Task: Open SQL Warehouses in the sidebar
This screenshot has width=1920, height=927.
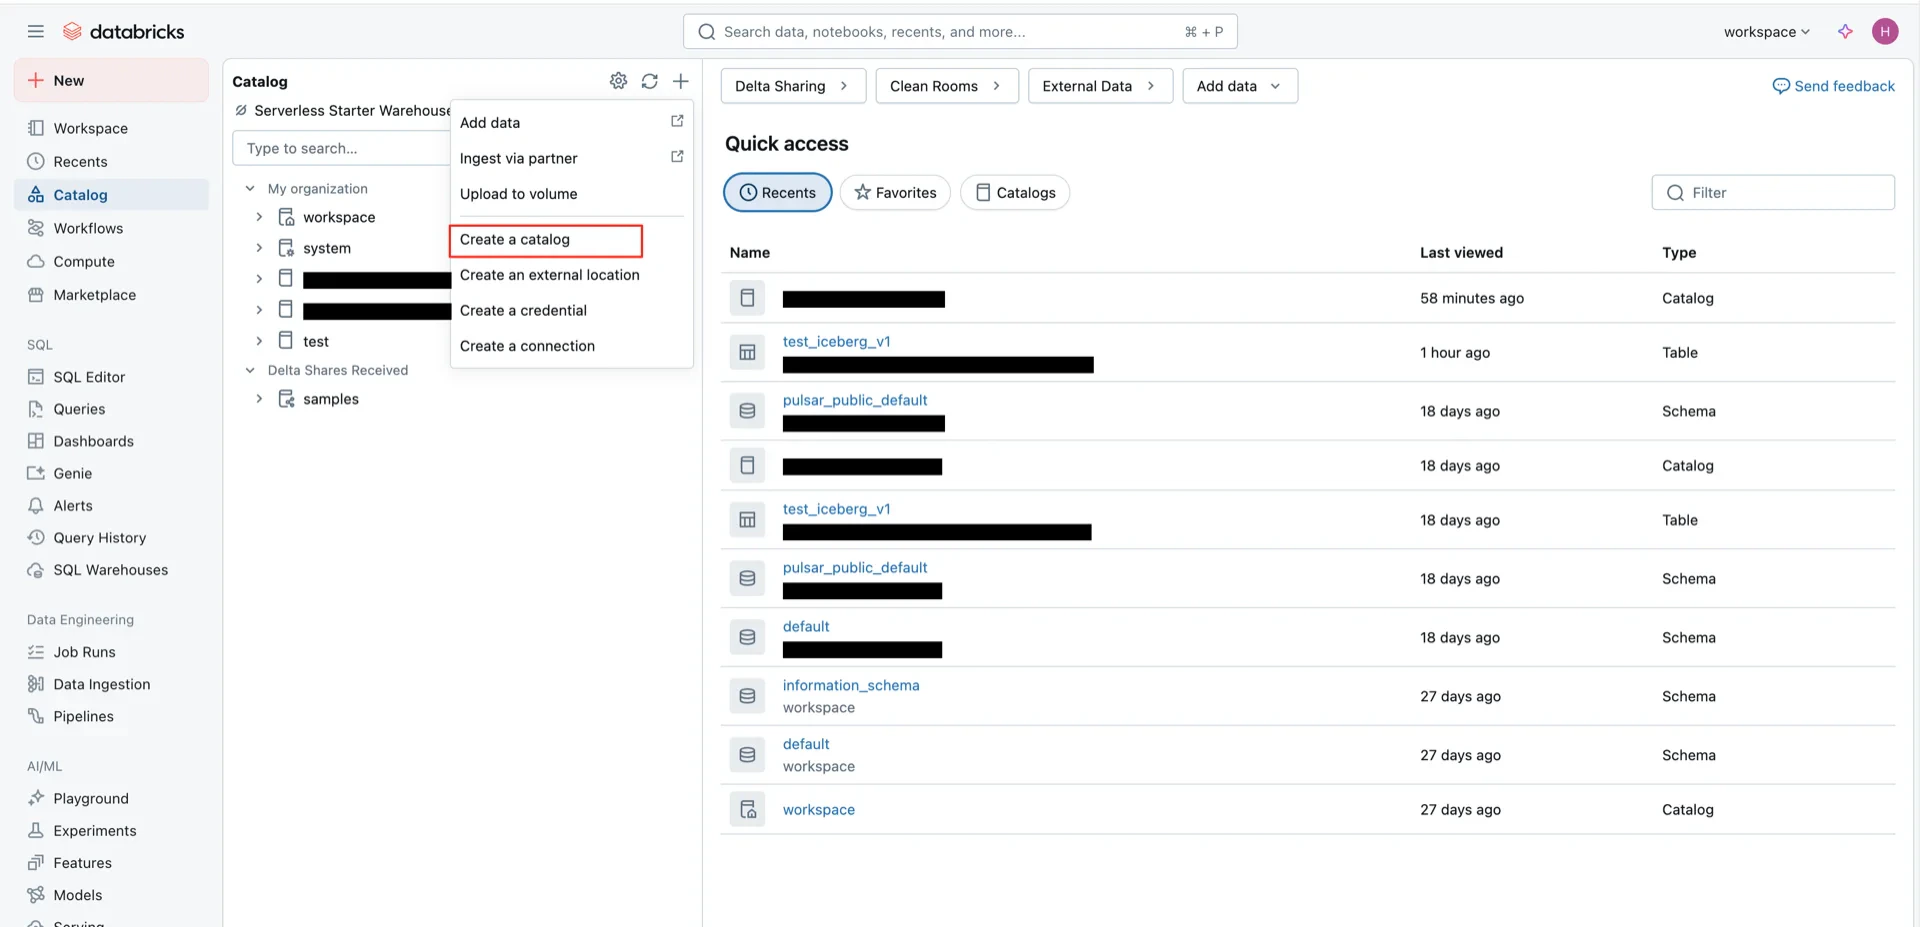Action: pyautogui.click(x=111, y=570)
